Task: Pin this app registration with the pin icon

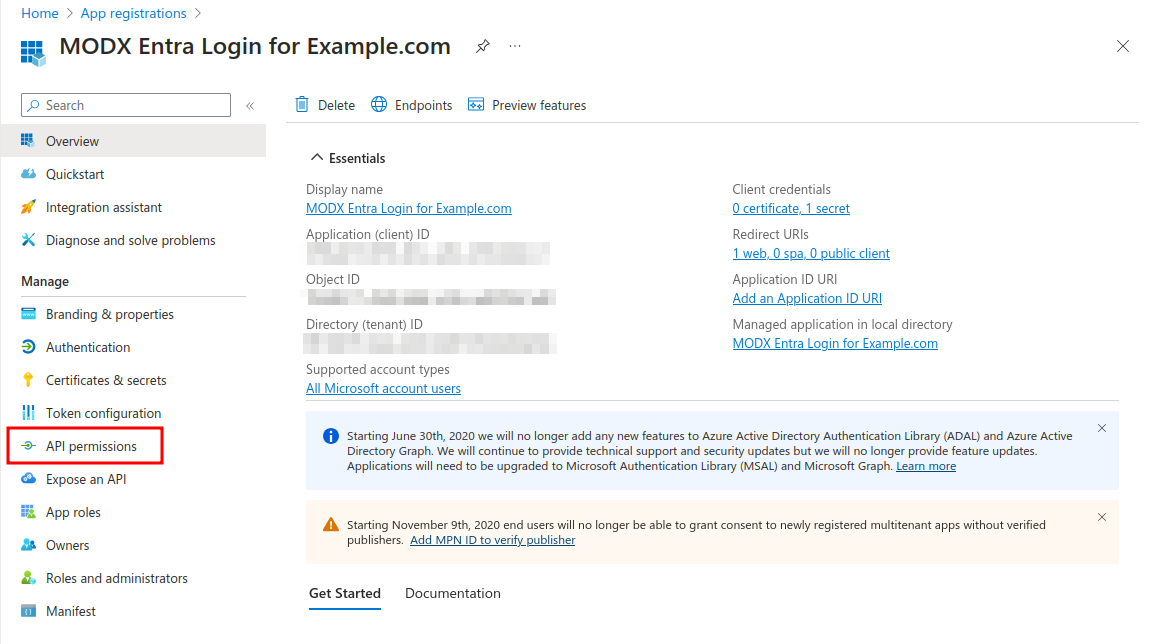Action: [x=483, y=46]
